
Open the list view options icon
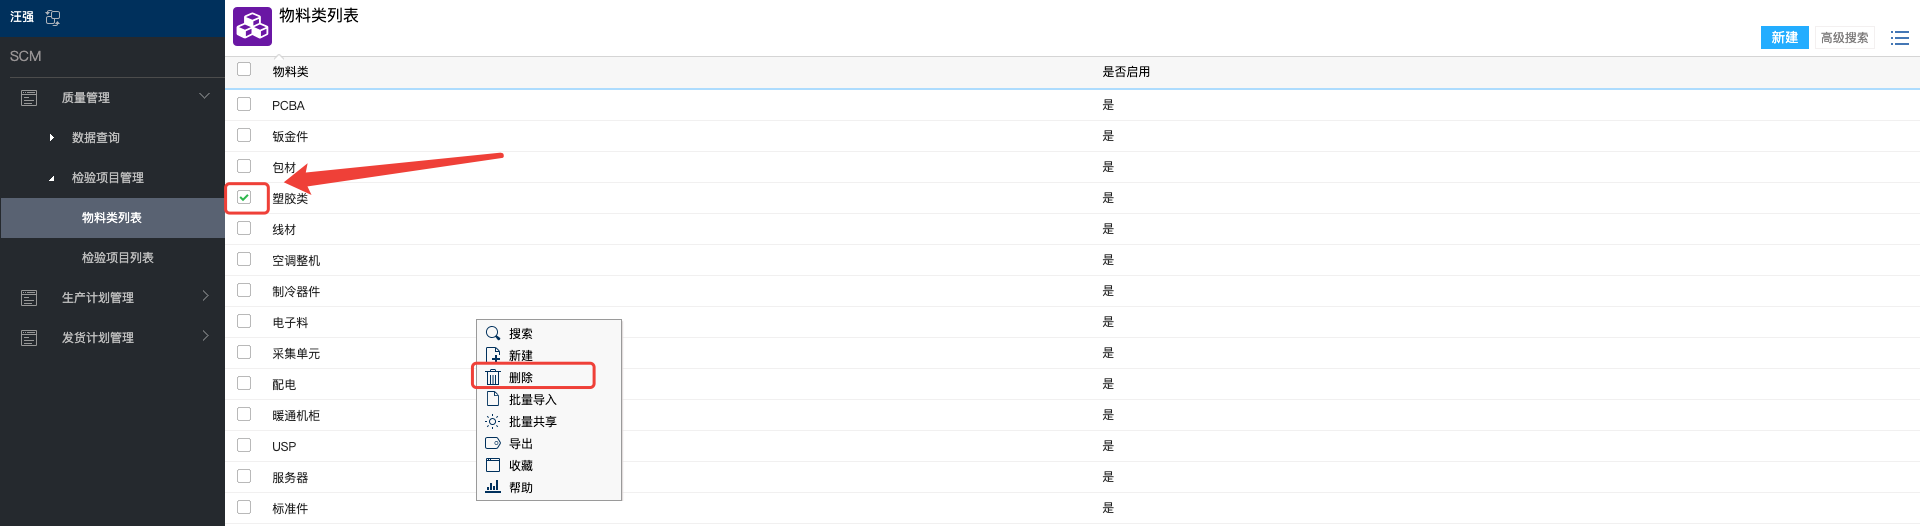(1899, 38)
